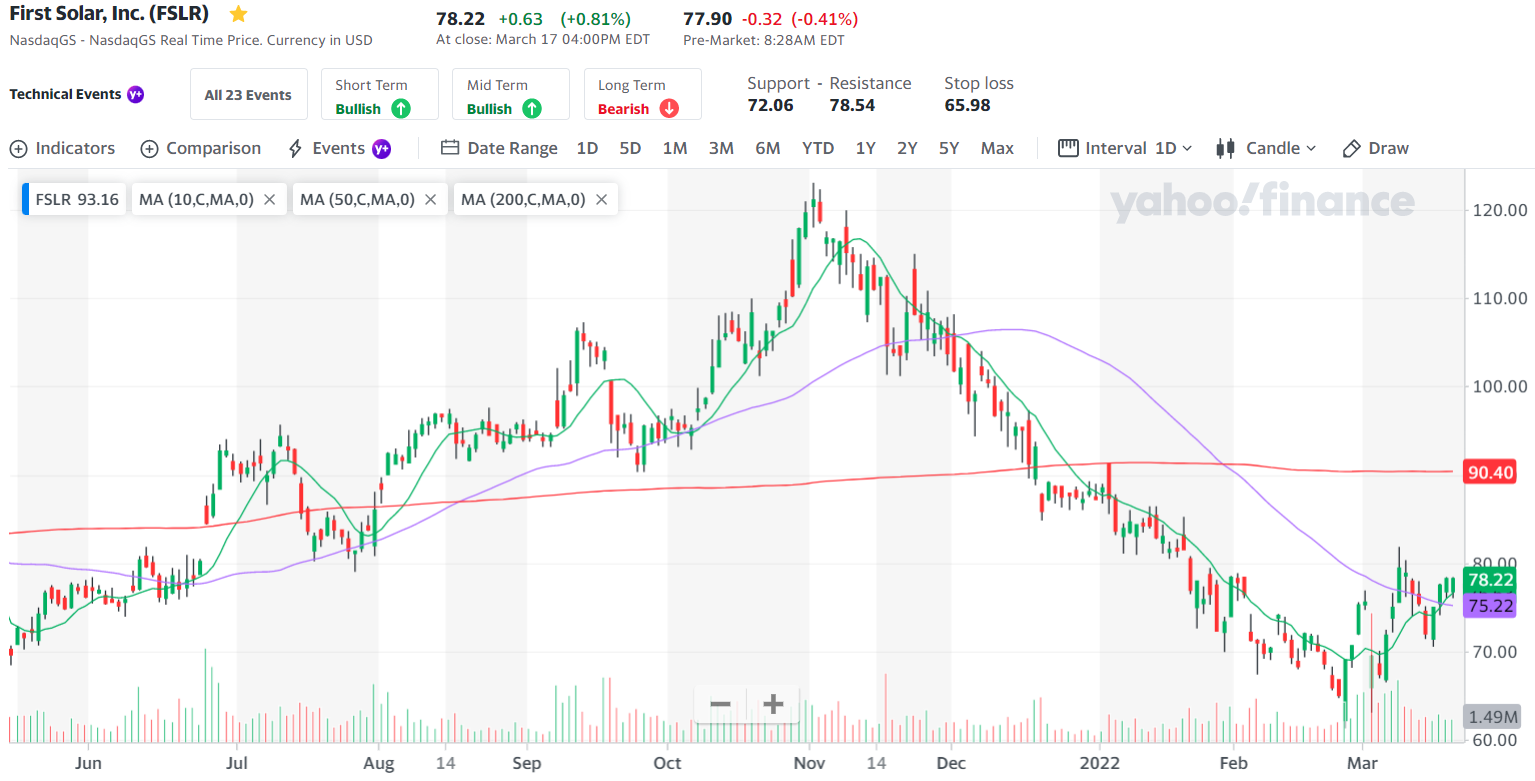Click the MA (200,C,MA,0) indicator label
This screenshot has width=1535, height=781.
tap(523, 199)
